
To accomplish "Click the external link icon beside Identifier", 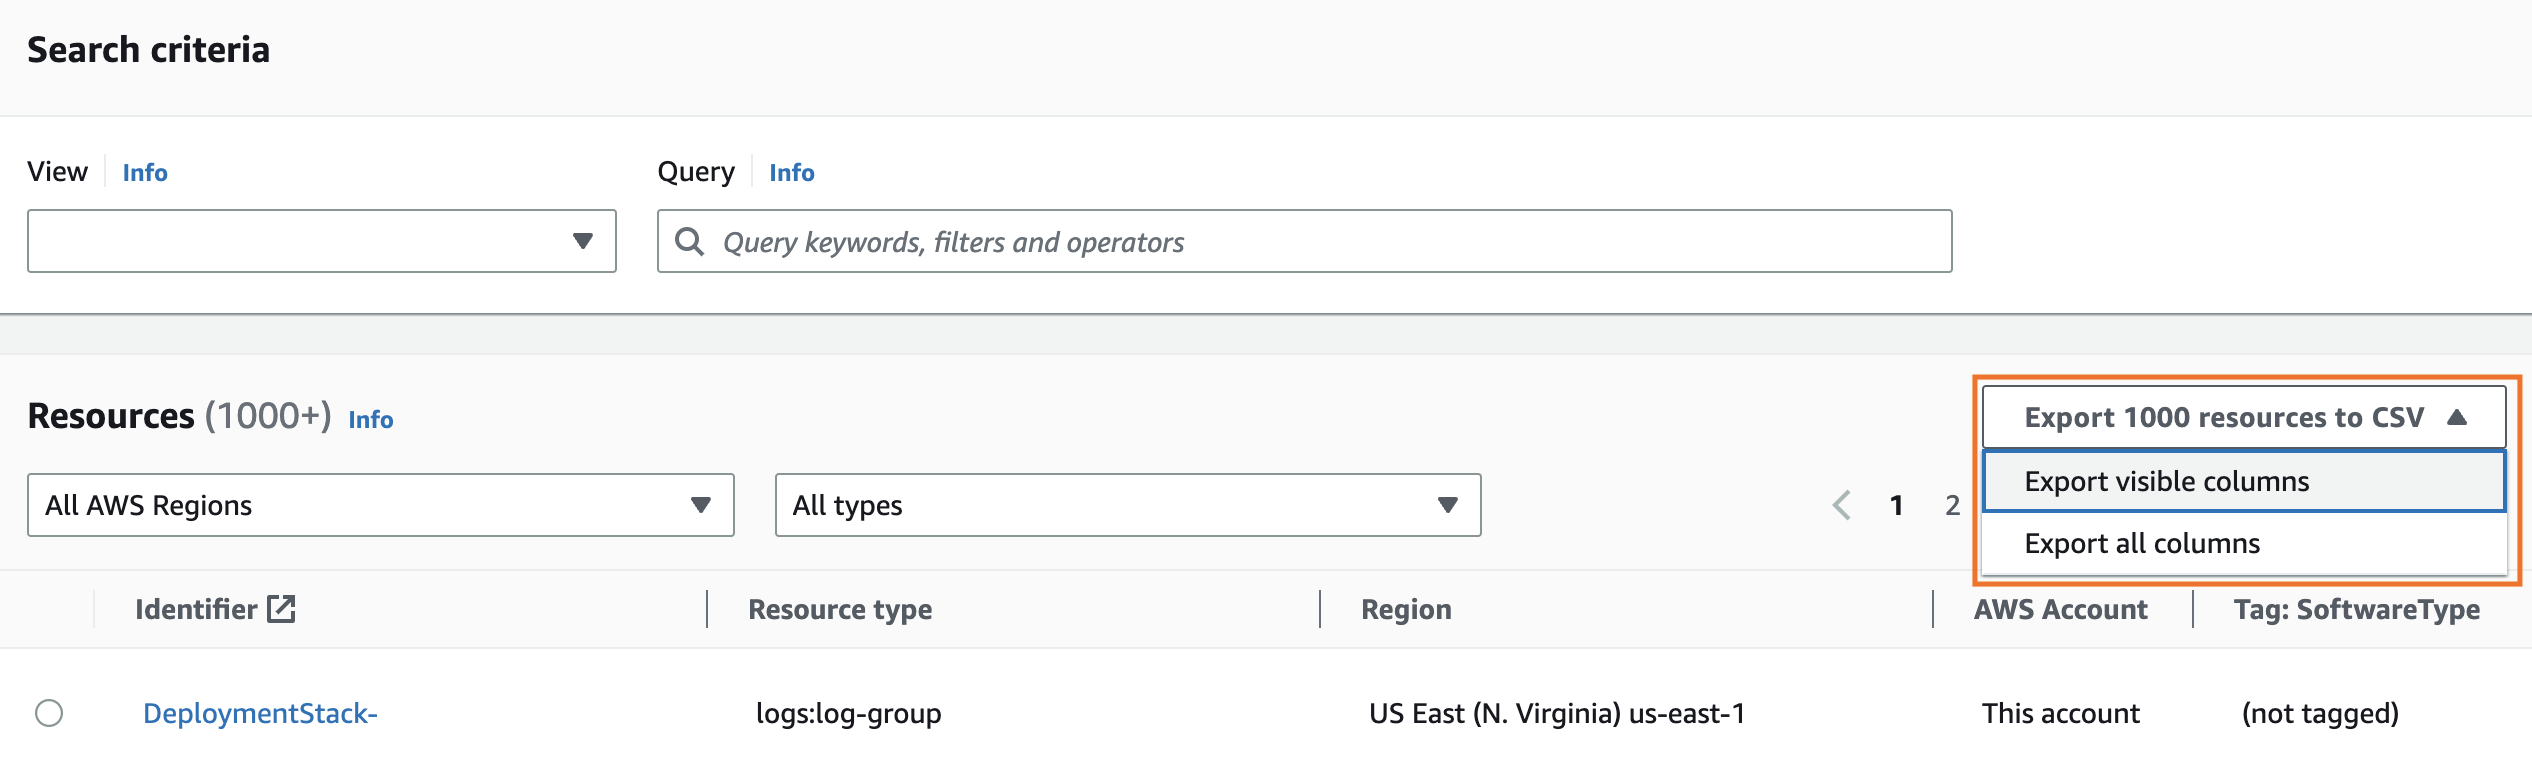I will click(x=281, y=609).
